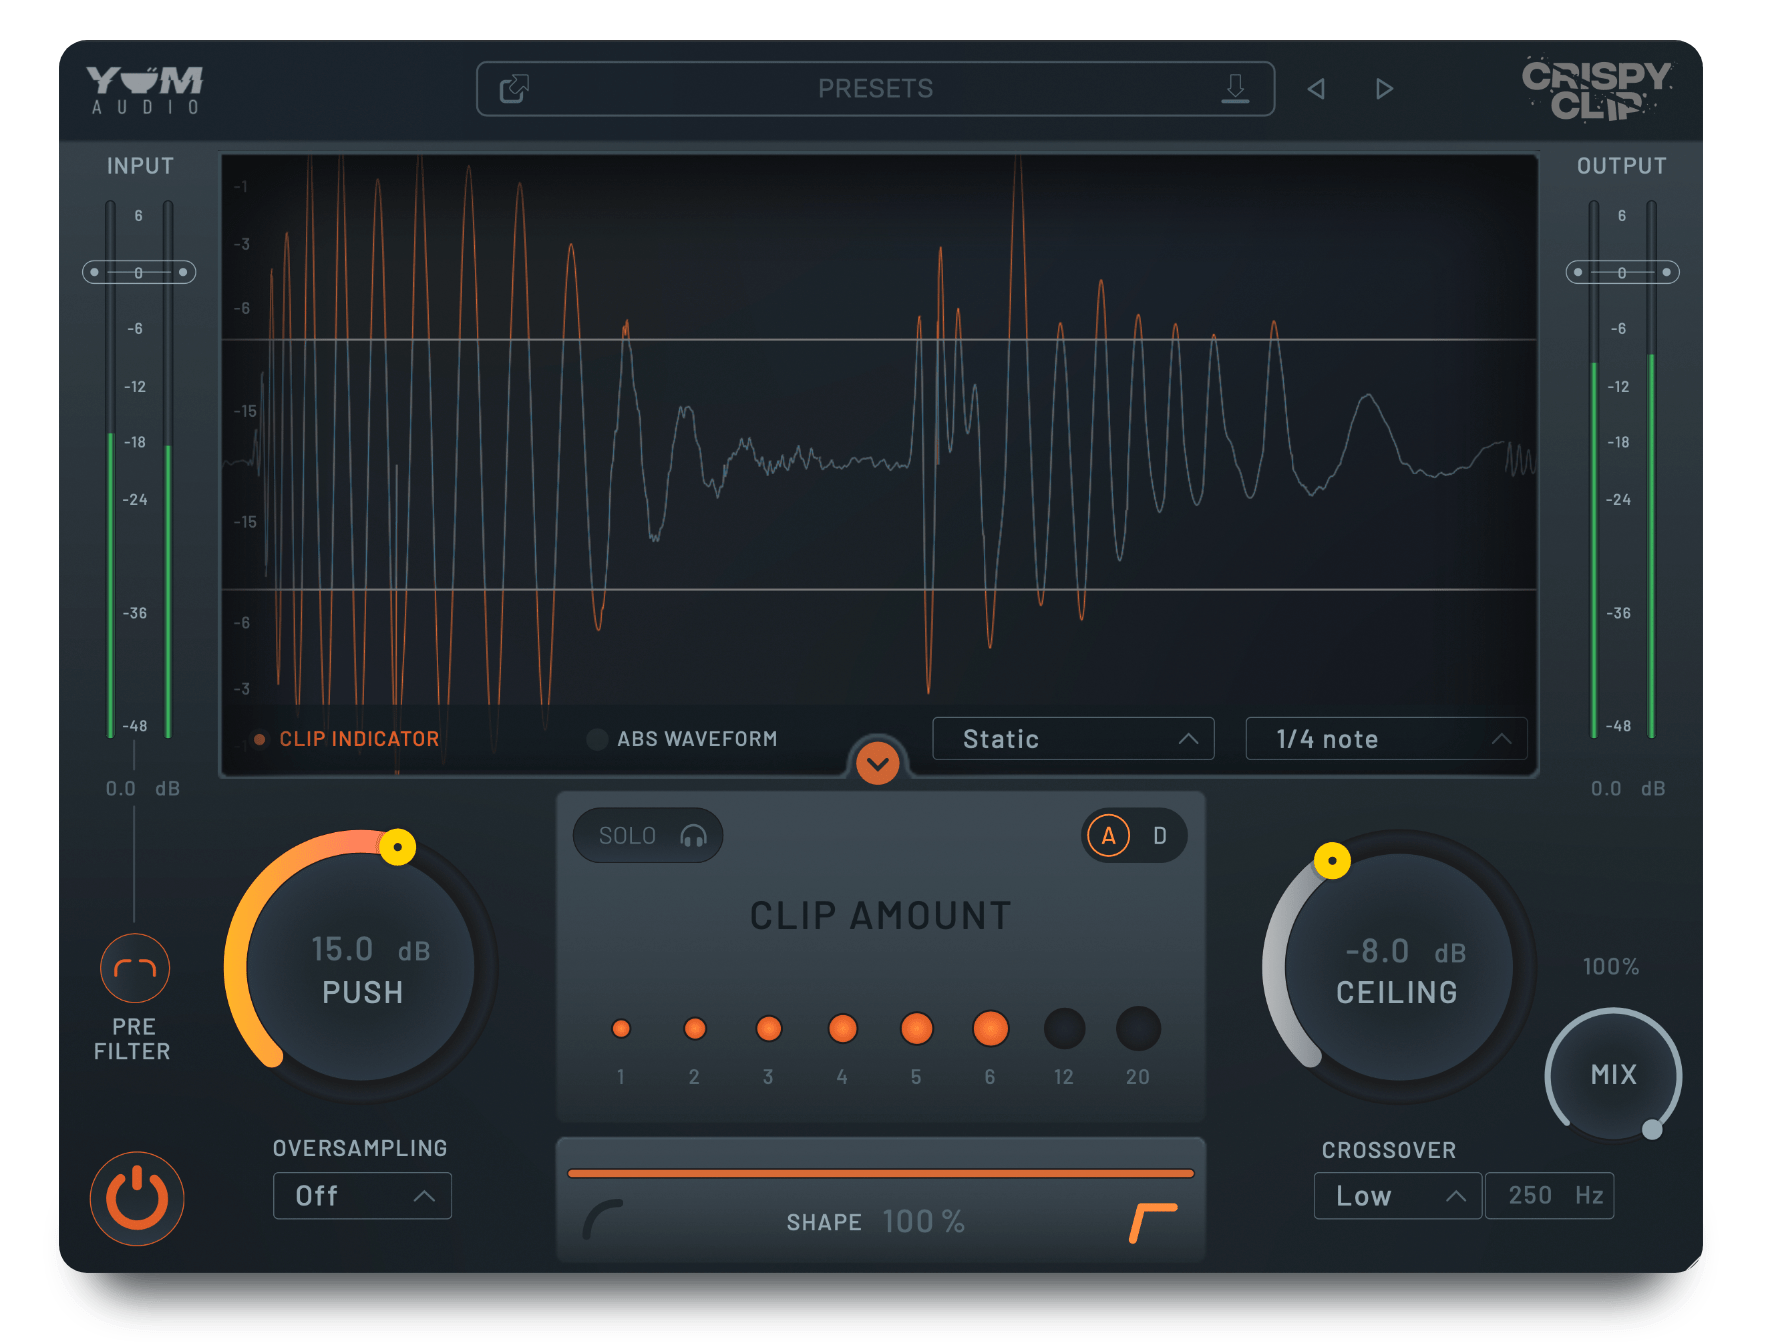
Task: Click the save preset download icon
Action: pyautogui.click(x=1236, y=89)
